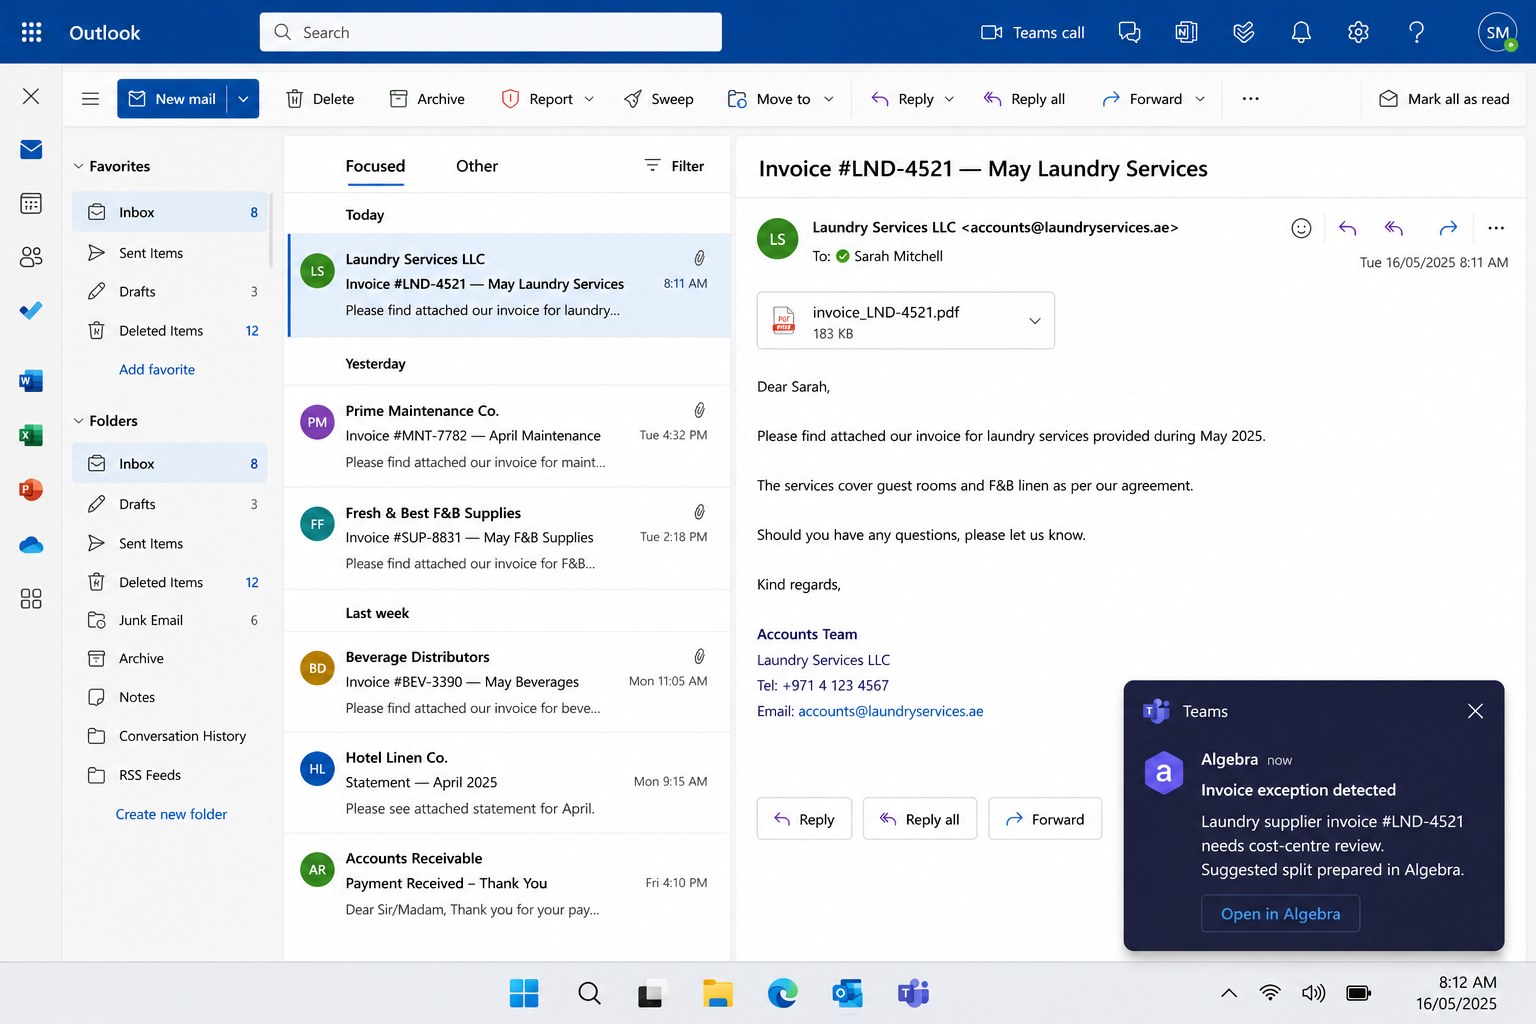Open Microsoft Edge on taskbar
Viewport: 1536px width, 1024px height.
pos(782,993)
